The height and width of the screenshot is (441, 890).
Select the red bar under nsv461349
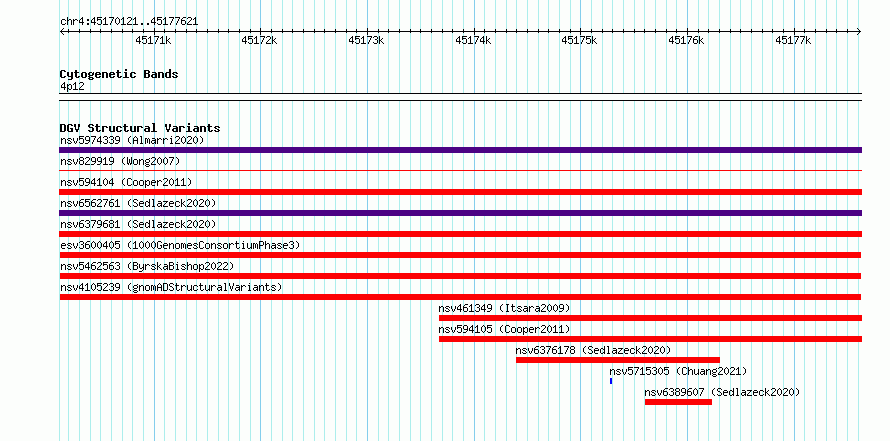click(650, 318)
